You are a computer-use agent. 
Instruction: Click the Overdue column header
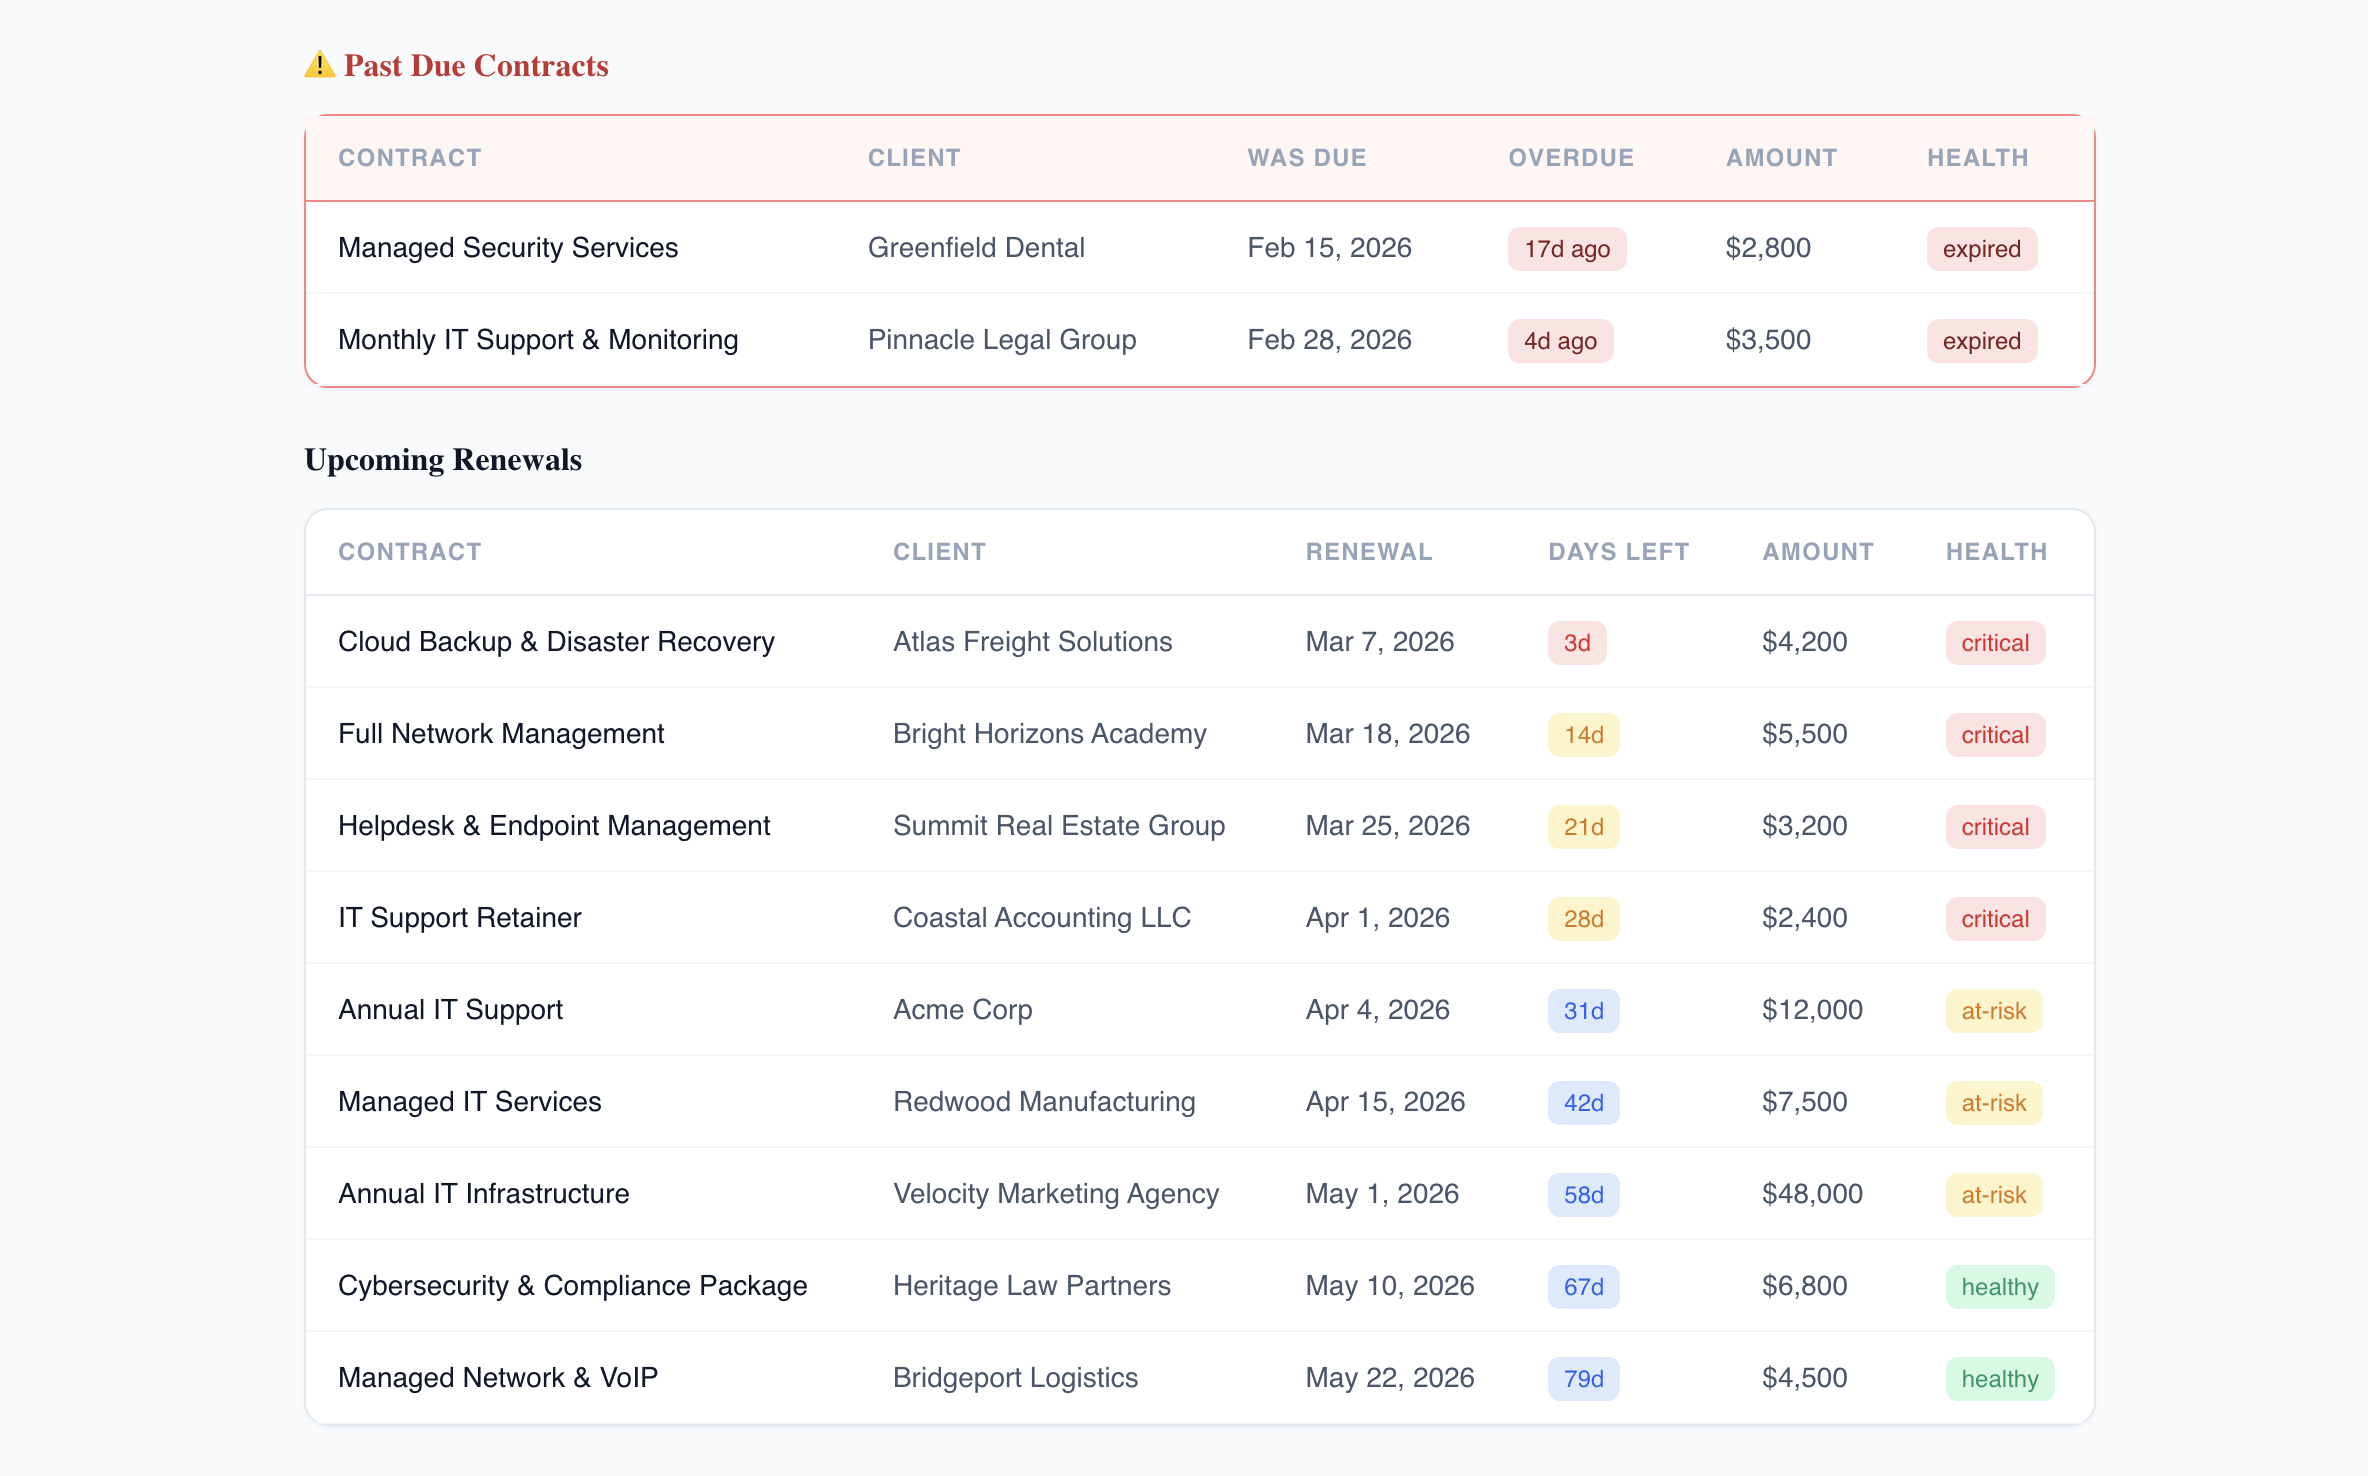coord(1570,158)
